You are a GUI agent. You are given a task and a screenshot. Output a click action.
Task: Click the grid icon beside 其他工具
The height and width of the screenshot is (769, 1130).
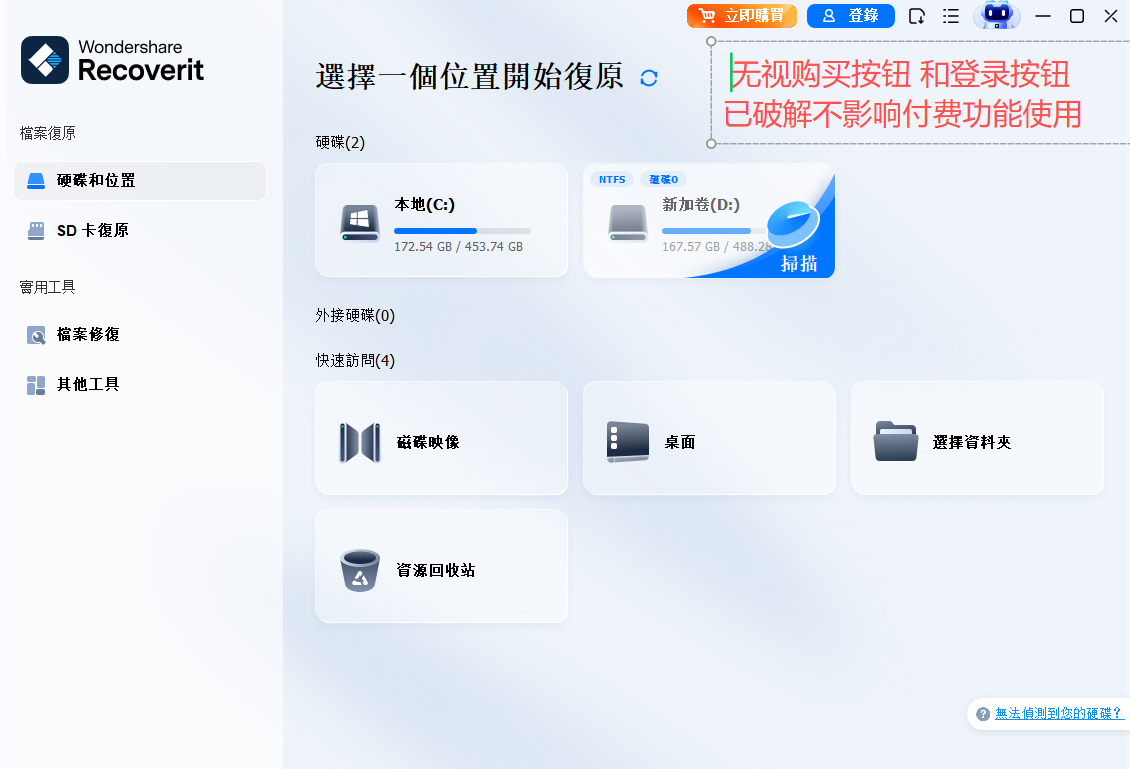click(x=36, y=386)
